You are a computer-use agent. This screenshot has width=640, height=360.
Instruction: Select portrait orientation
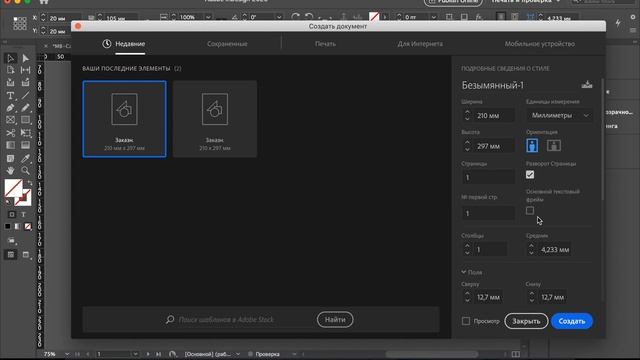[x=532, y=145]
